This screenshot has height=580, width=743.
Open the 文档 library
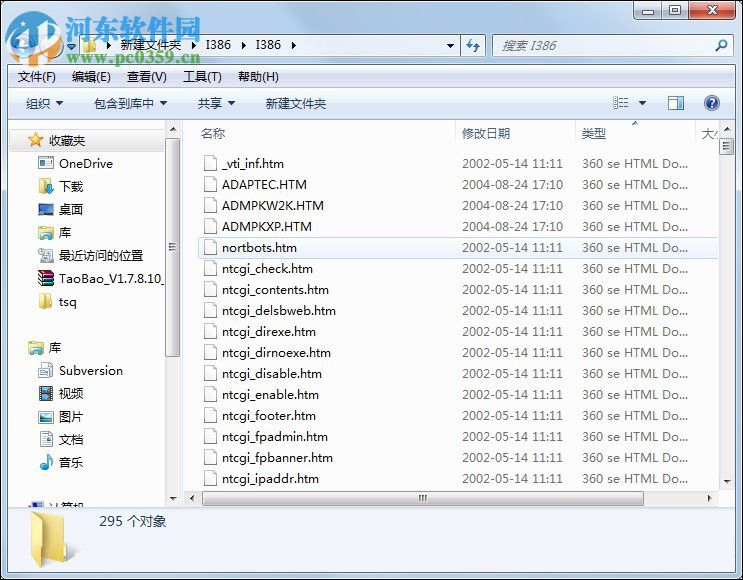coord(71,439)
